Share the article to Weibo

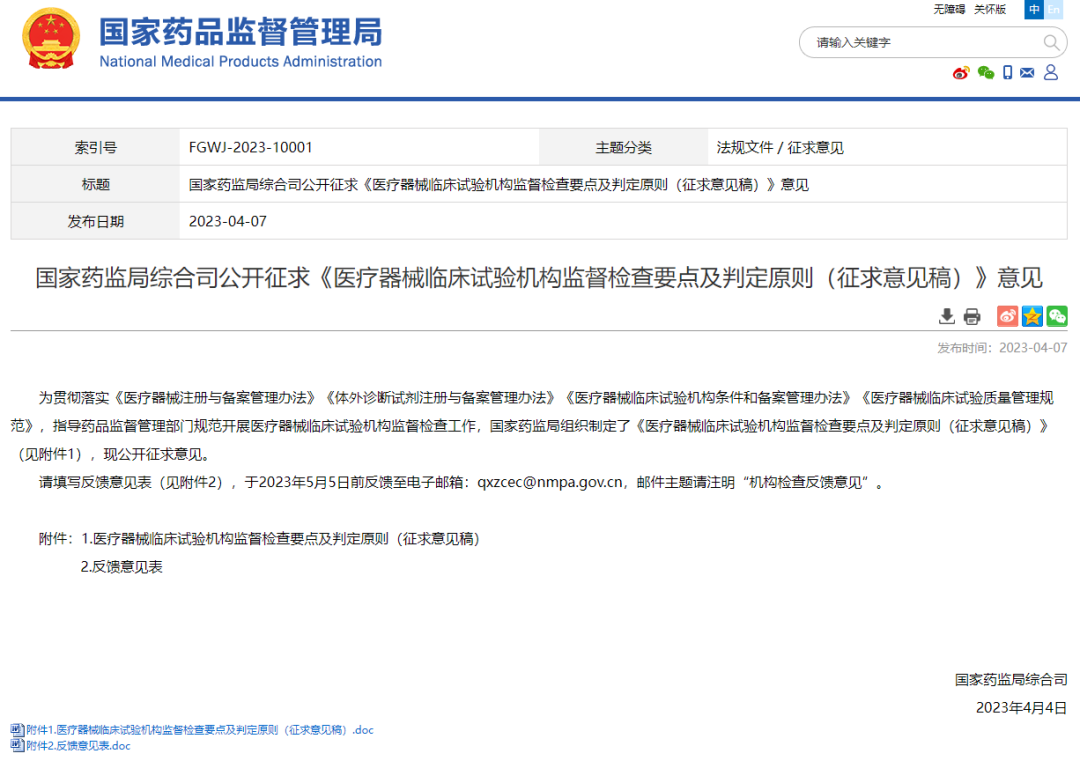pos(1007,316)
